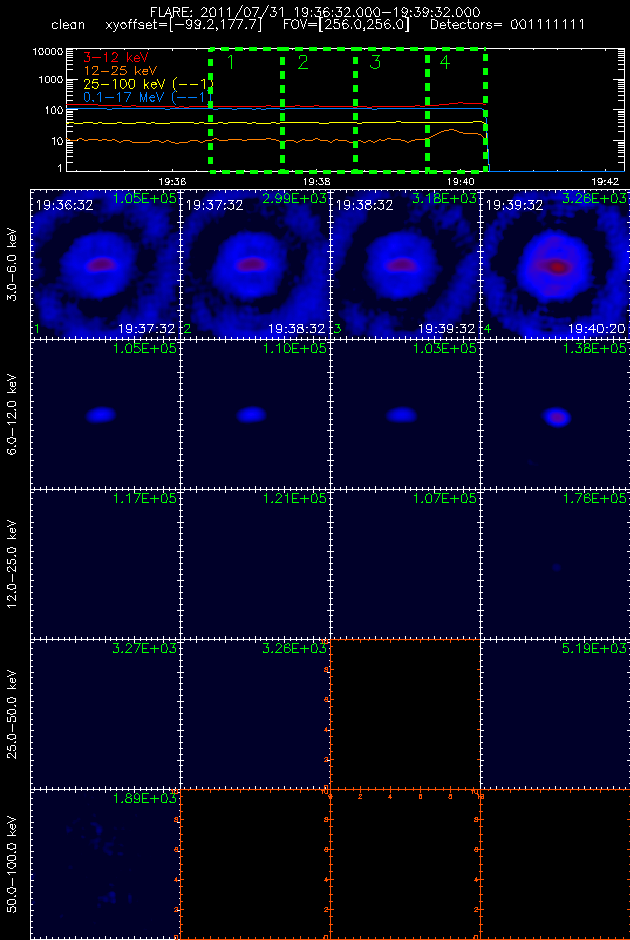Open the 3.0-6.0 keV image ending 19:40:20

click(554, 264)
